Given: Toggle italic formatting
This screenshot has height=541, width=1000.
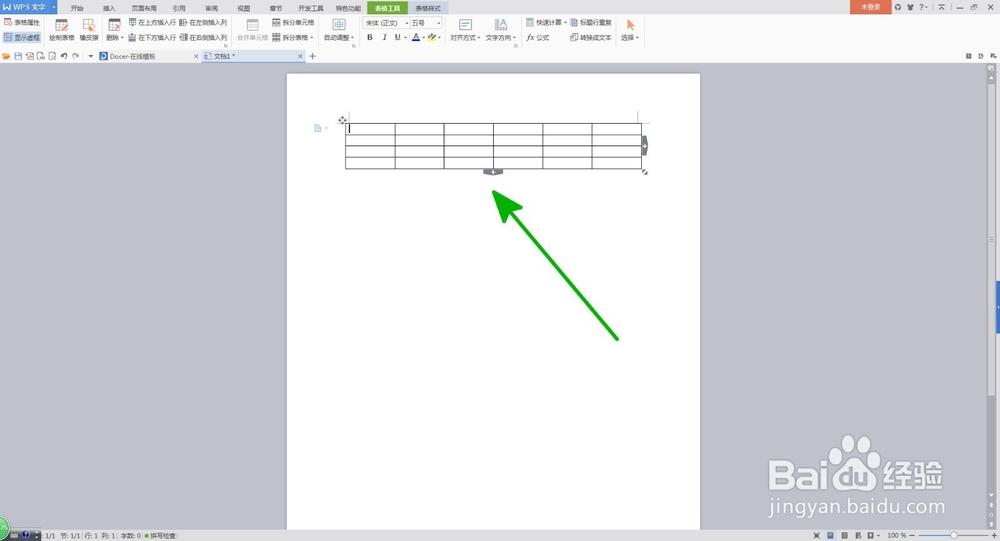Looking at the screenshot, I should (384, 38).
